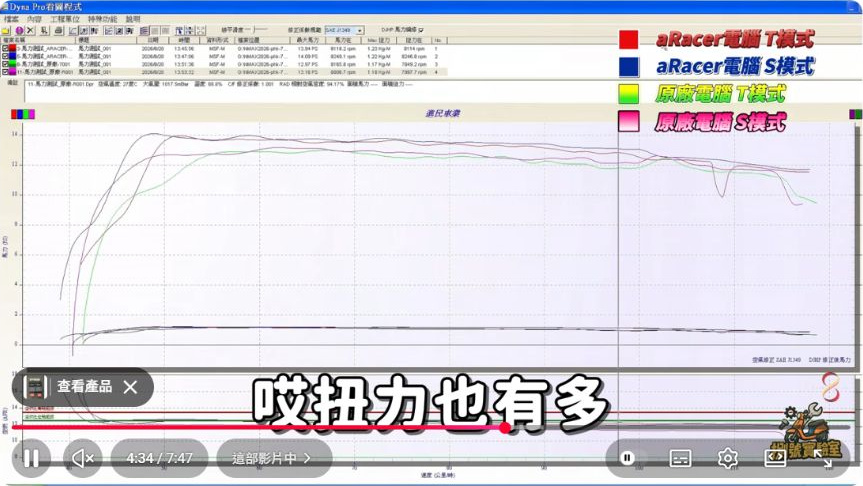
Task: Open the 工程單位 menu
Action: point(65,19)
